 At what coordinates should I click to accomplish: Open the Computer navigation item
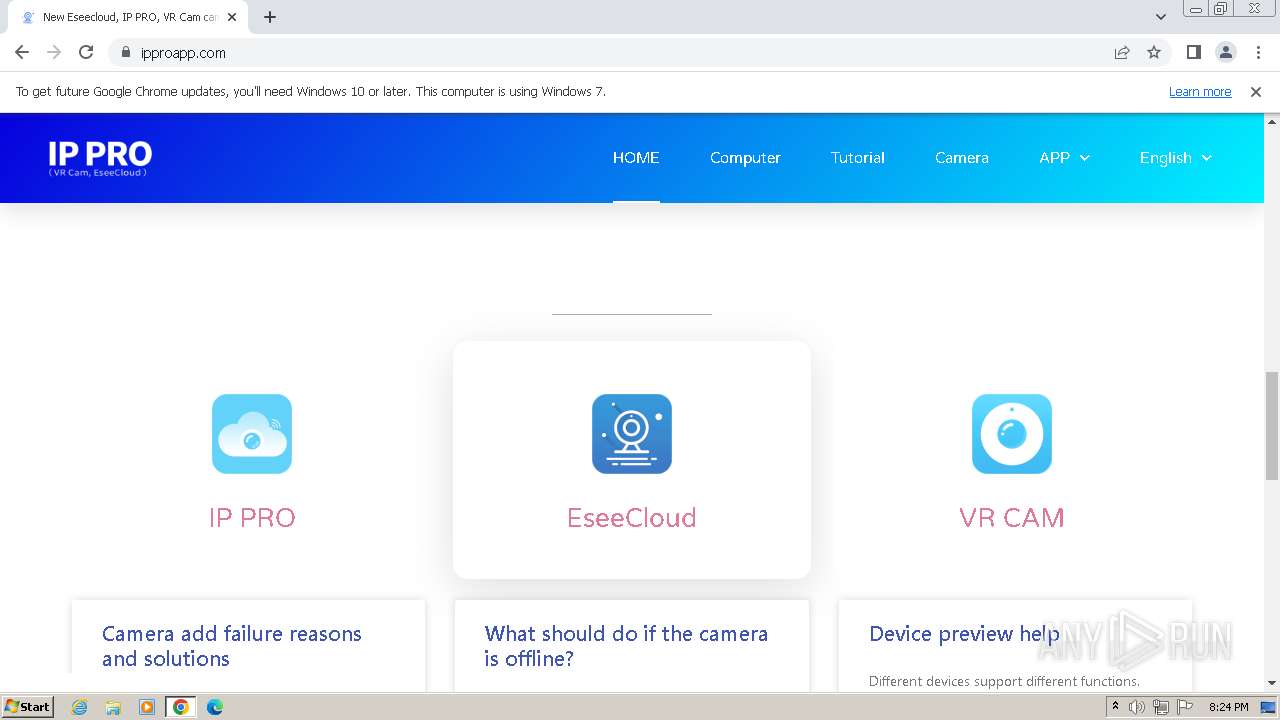[745, 158]
